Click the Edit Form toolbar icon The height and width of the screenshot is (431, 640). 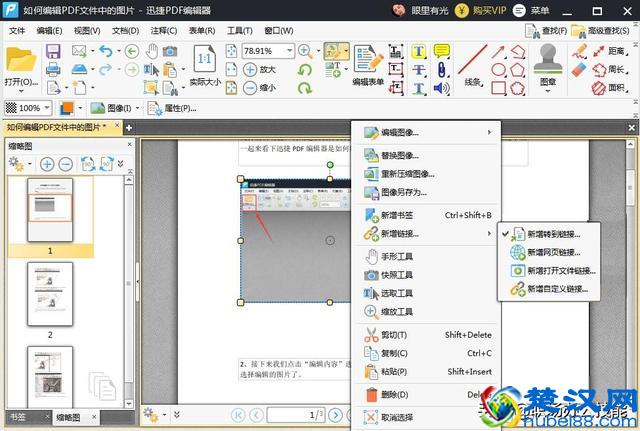coord(368,59)
